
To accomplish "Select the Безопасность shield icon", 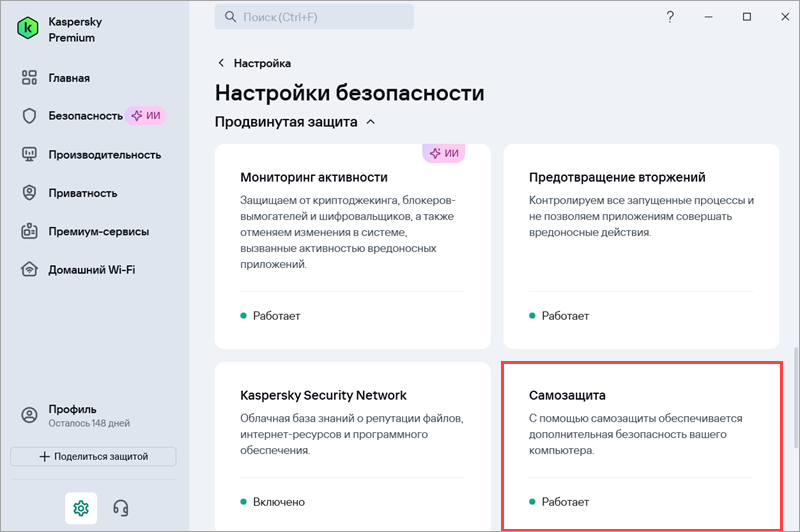I will (x=29, y=116).
